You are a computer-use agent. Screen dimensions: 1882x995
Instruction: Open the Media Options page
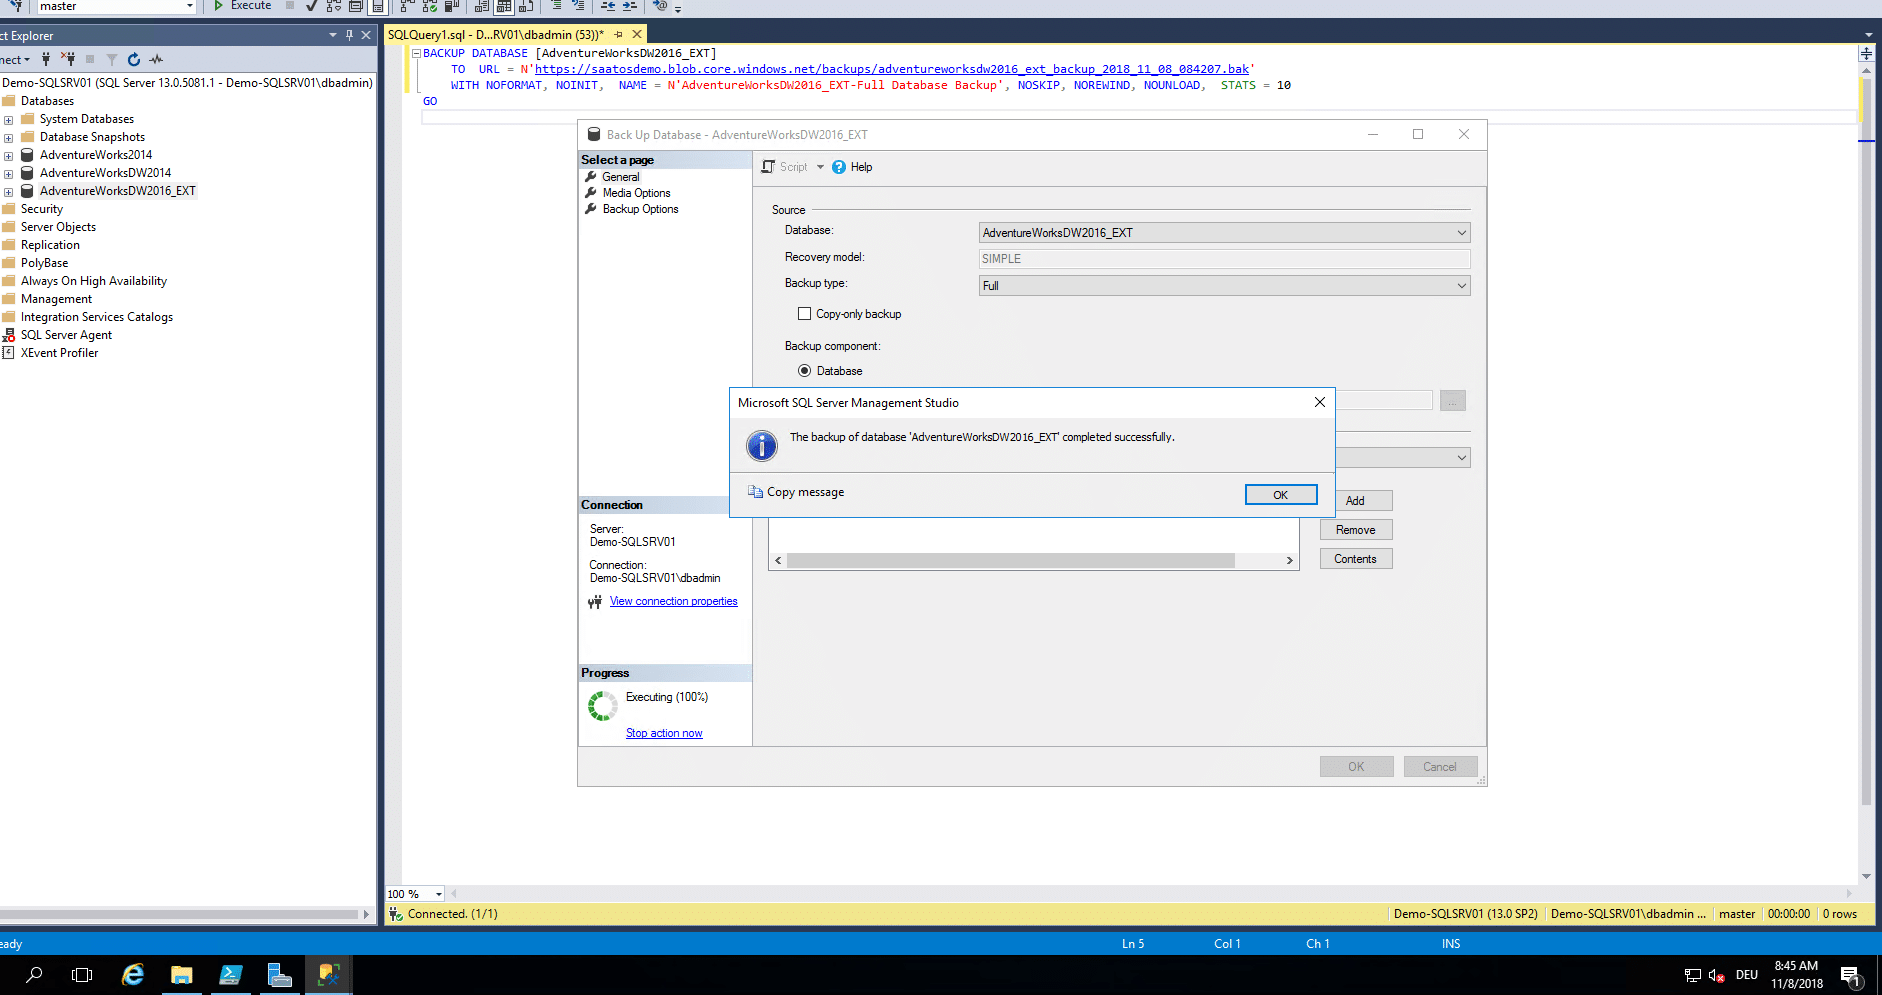coord(636,193)
